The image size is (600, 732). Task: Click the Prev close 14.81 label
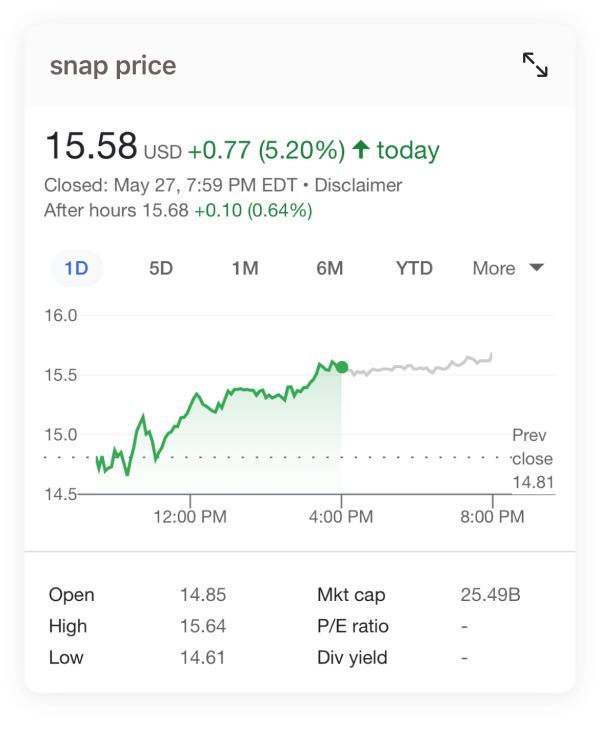[532, 458]
